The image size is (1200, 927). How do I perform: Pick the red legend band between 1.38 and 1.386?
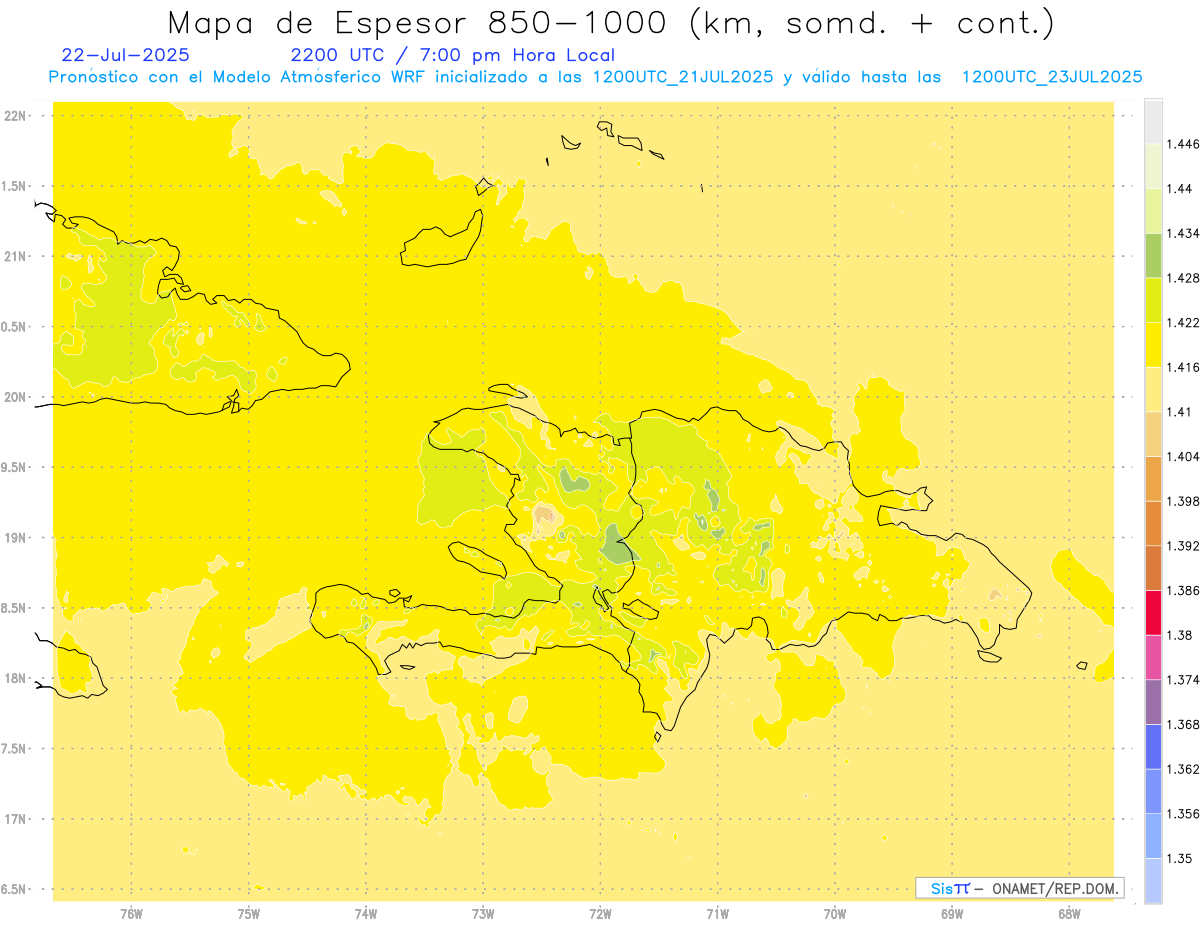1153,612
